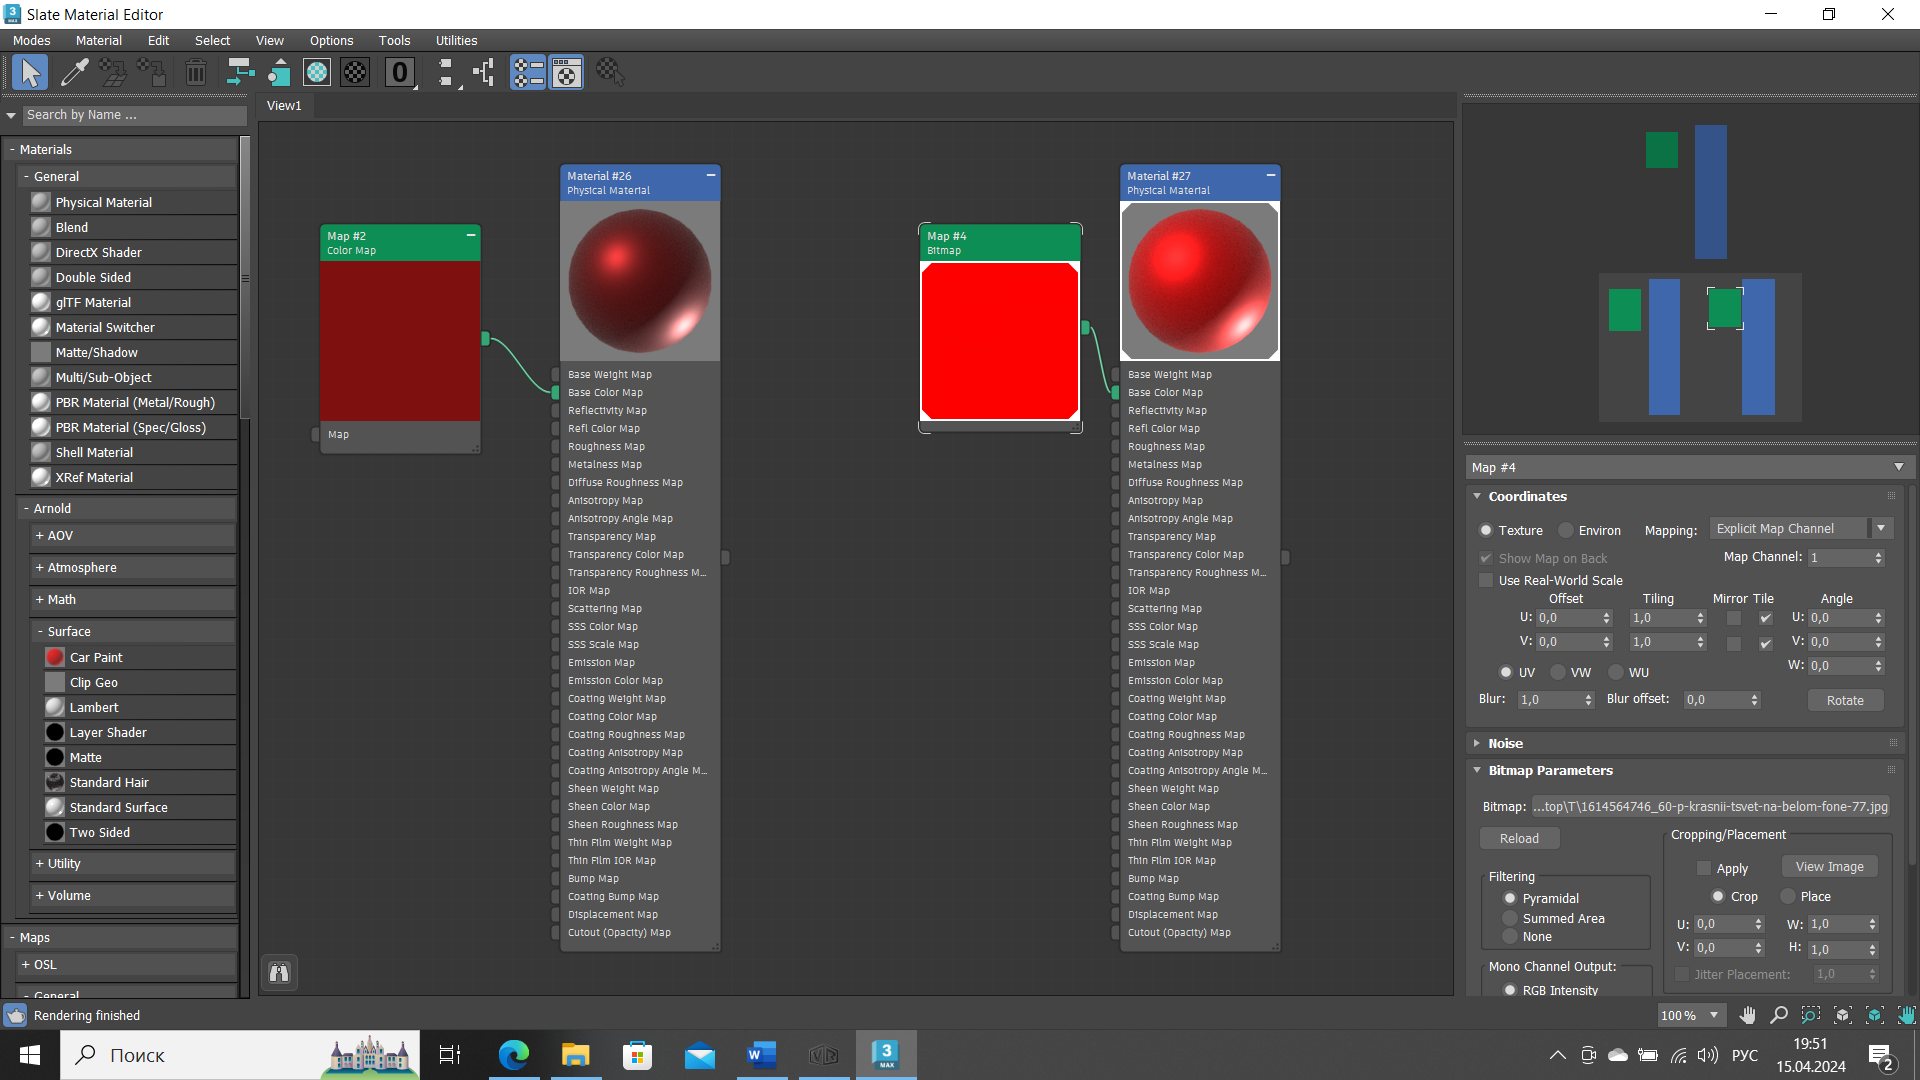
Task: Toggle Parameter Editor panel icon
Action: coord(567,72)
